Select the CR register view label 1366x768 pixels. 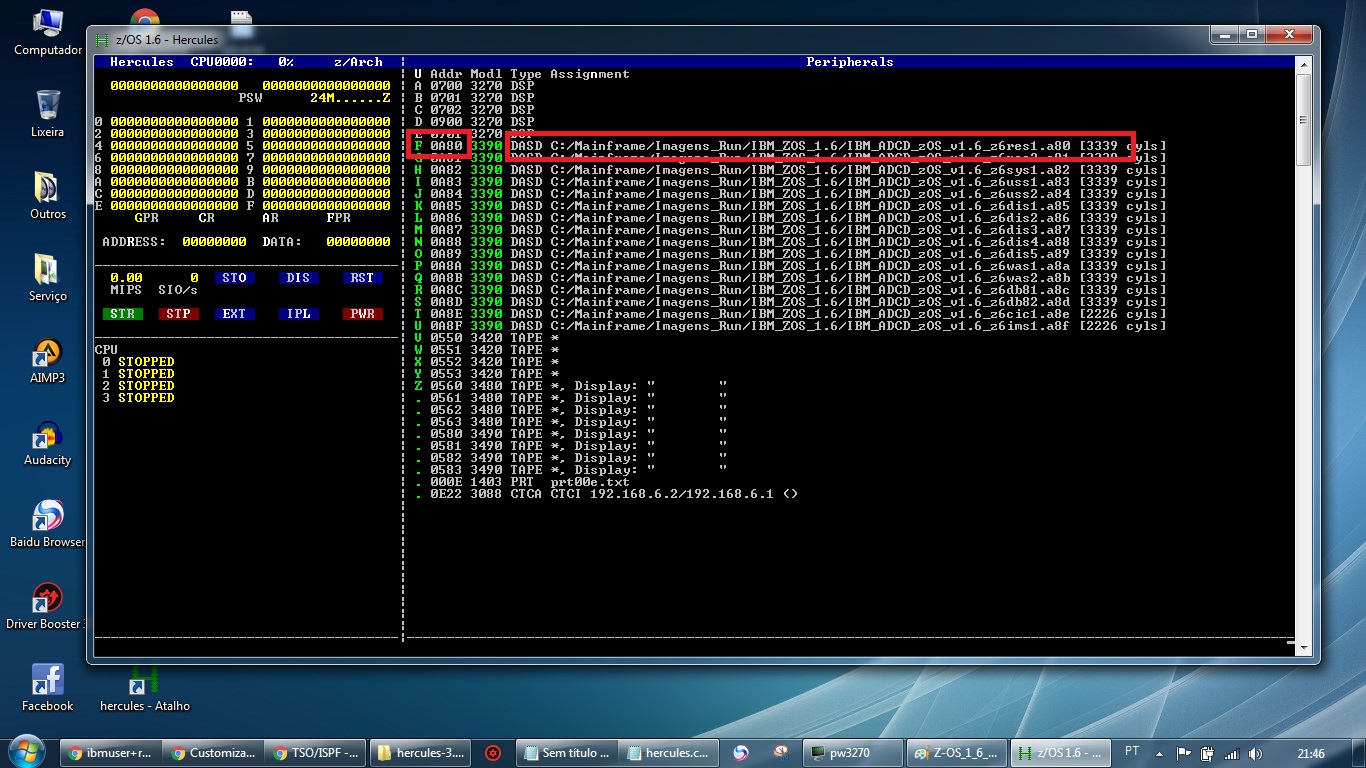(x=206, y=218)
